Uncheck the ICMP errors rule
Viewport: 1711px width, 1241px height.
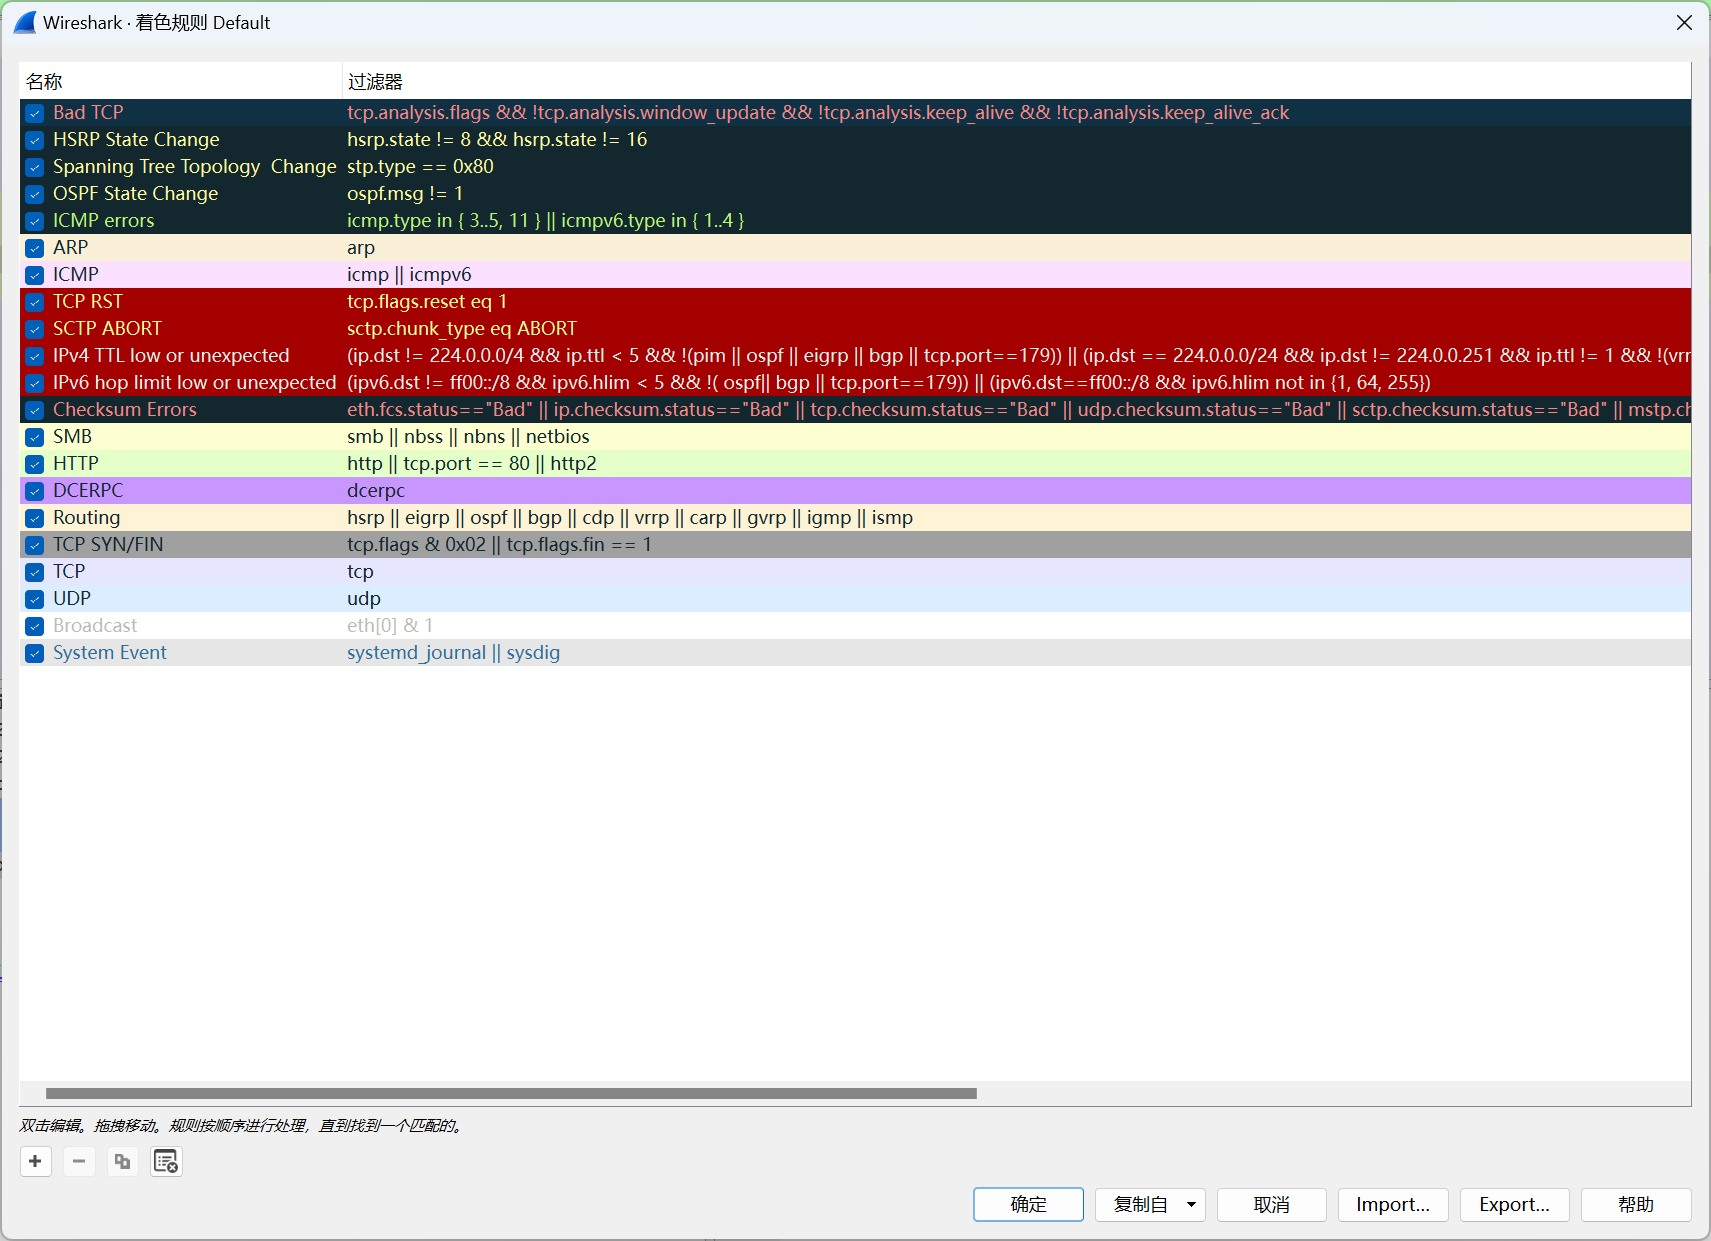pyautogui.click(x=35, y=221)
